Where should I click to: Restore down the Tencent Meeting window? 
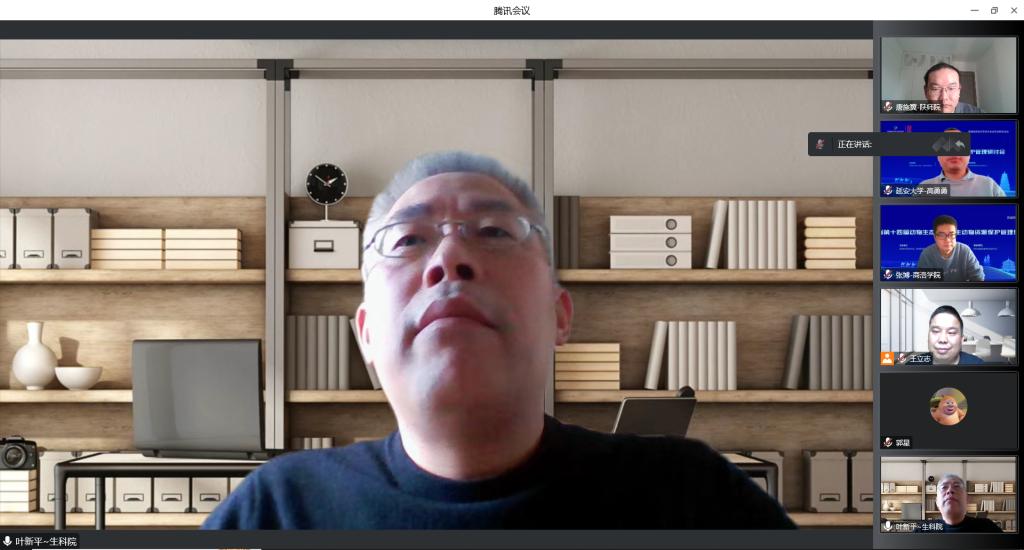(994, 10)
